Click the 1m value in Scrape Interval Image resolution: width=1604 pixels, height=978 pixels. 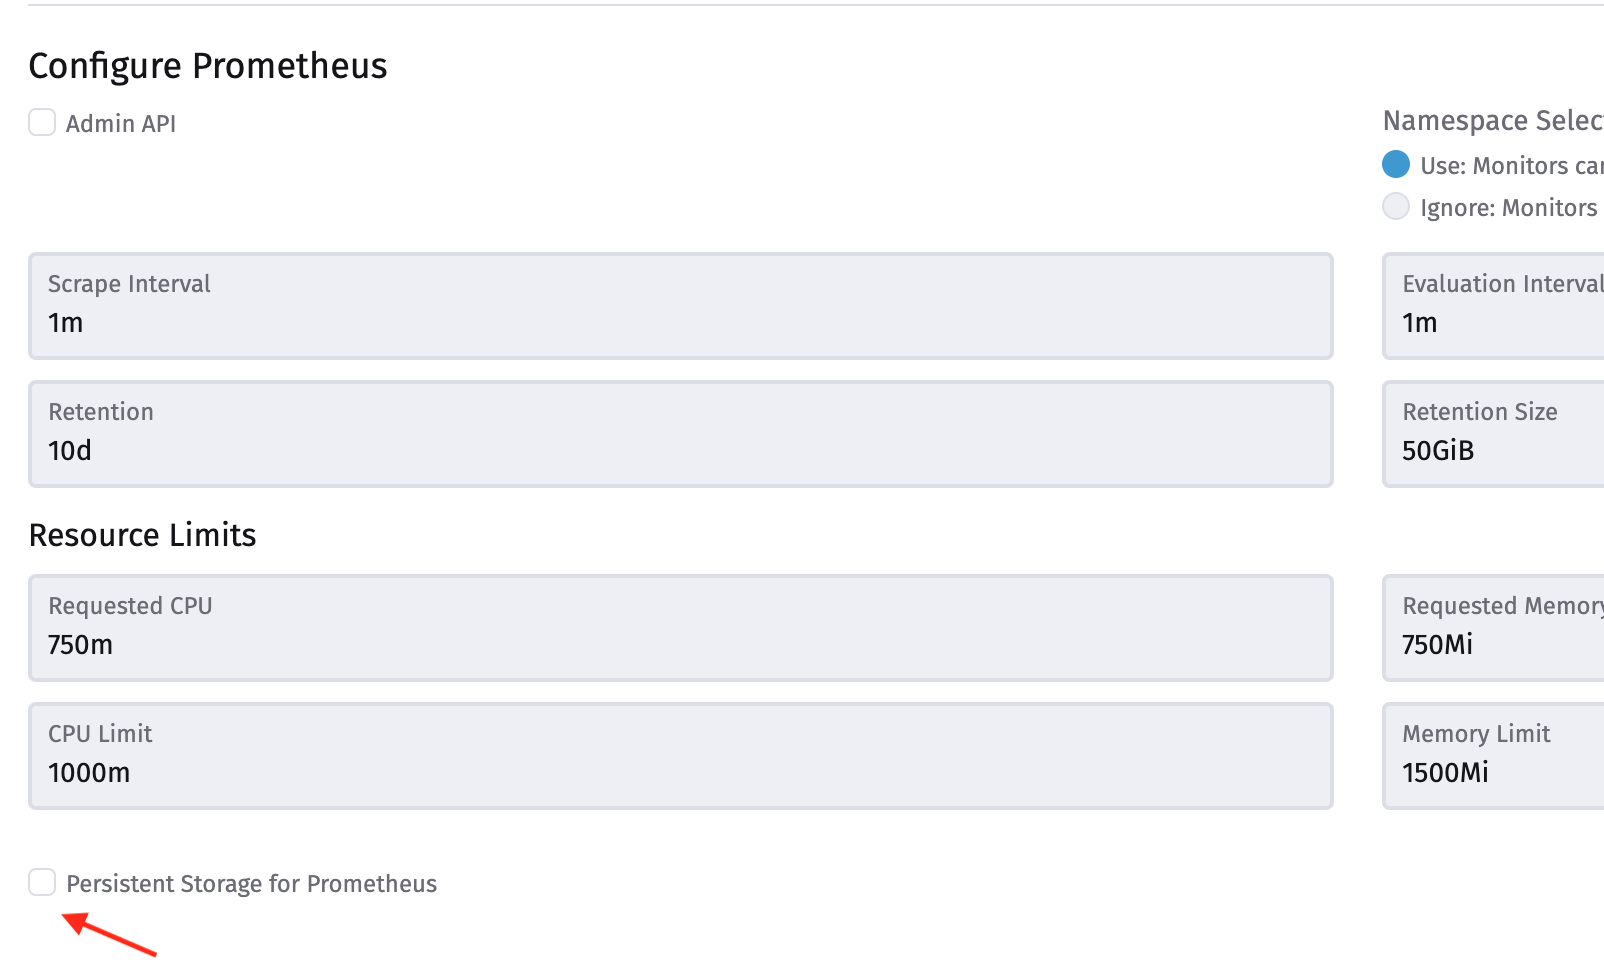click(x=66, y=322)
